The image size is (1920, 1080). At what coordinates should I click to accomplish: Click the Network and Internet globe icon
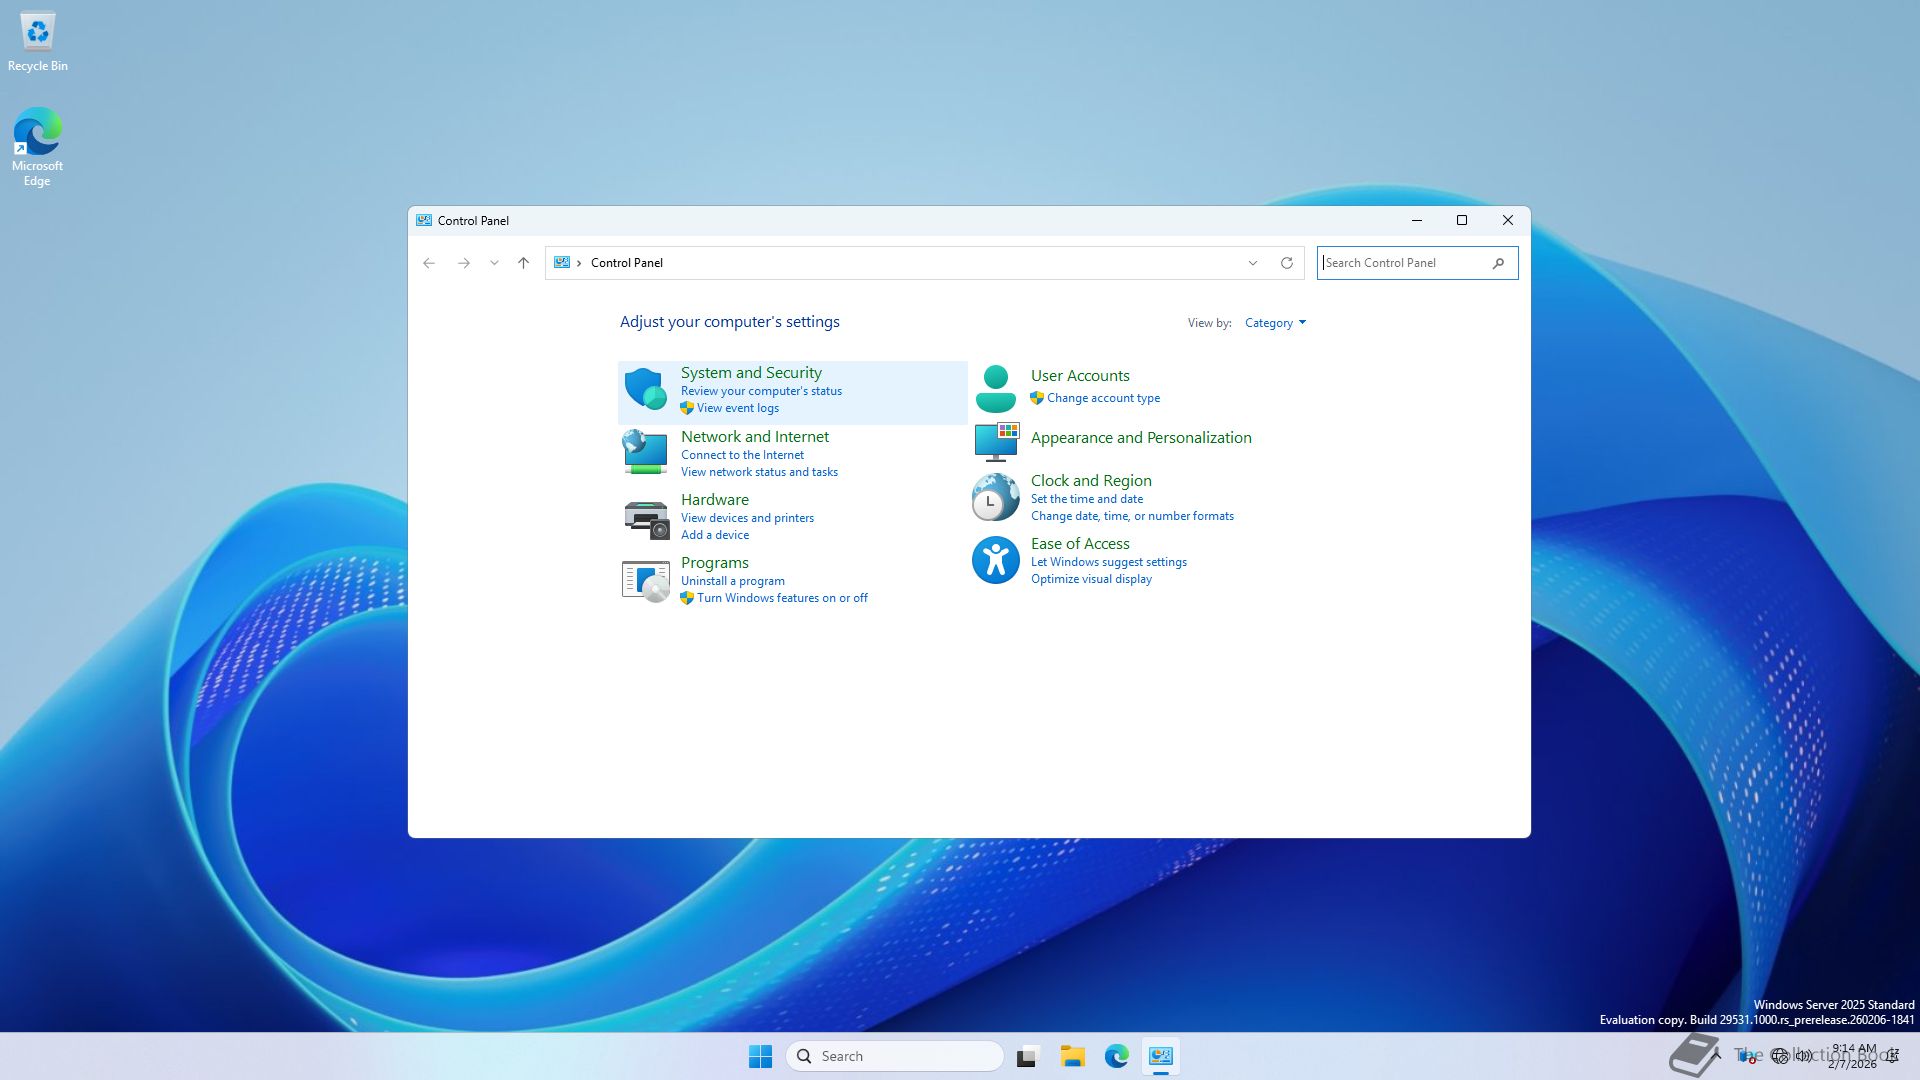[x=645, y=452]
